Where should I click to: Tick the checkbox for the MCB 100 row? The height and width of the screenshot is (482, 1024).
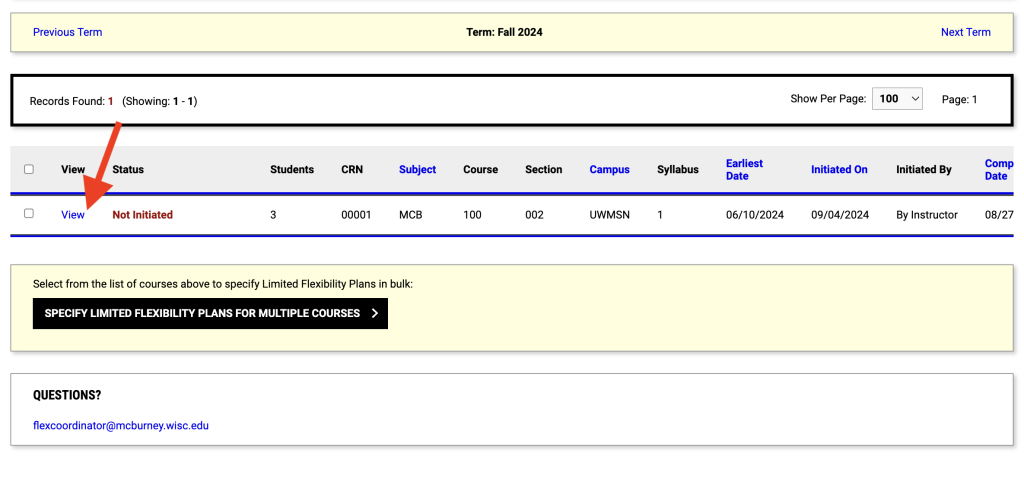(29, 213)
